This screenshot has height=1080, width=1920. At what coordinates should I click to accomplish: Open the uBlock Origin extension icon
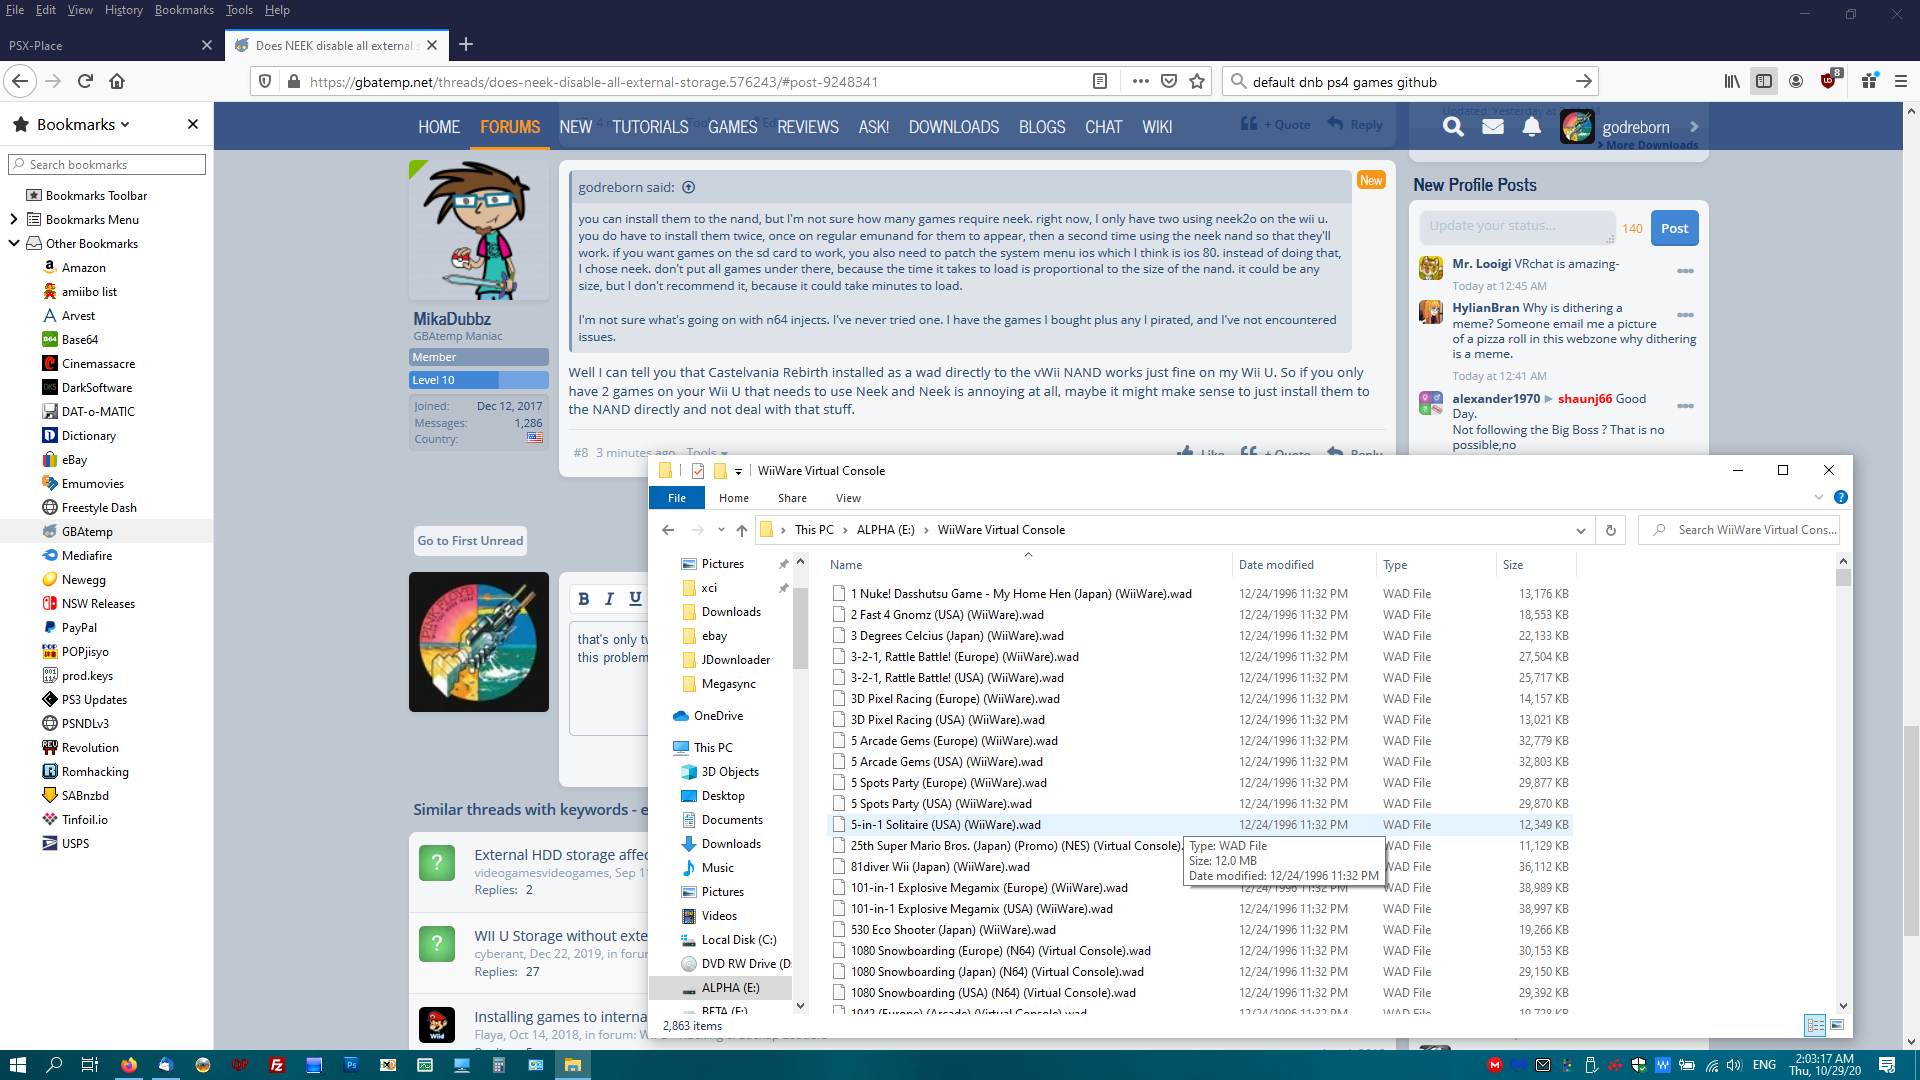click(1830, 80)
